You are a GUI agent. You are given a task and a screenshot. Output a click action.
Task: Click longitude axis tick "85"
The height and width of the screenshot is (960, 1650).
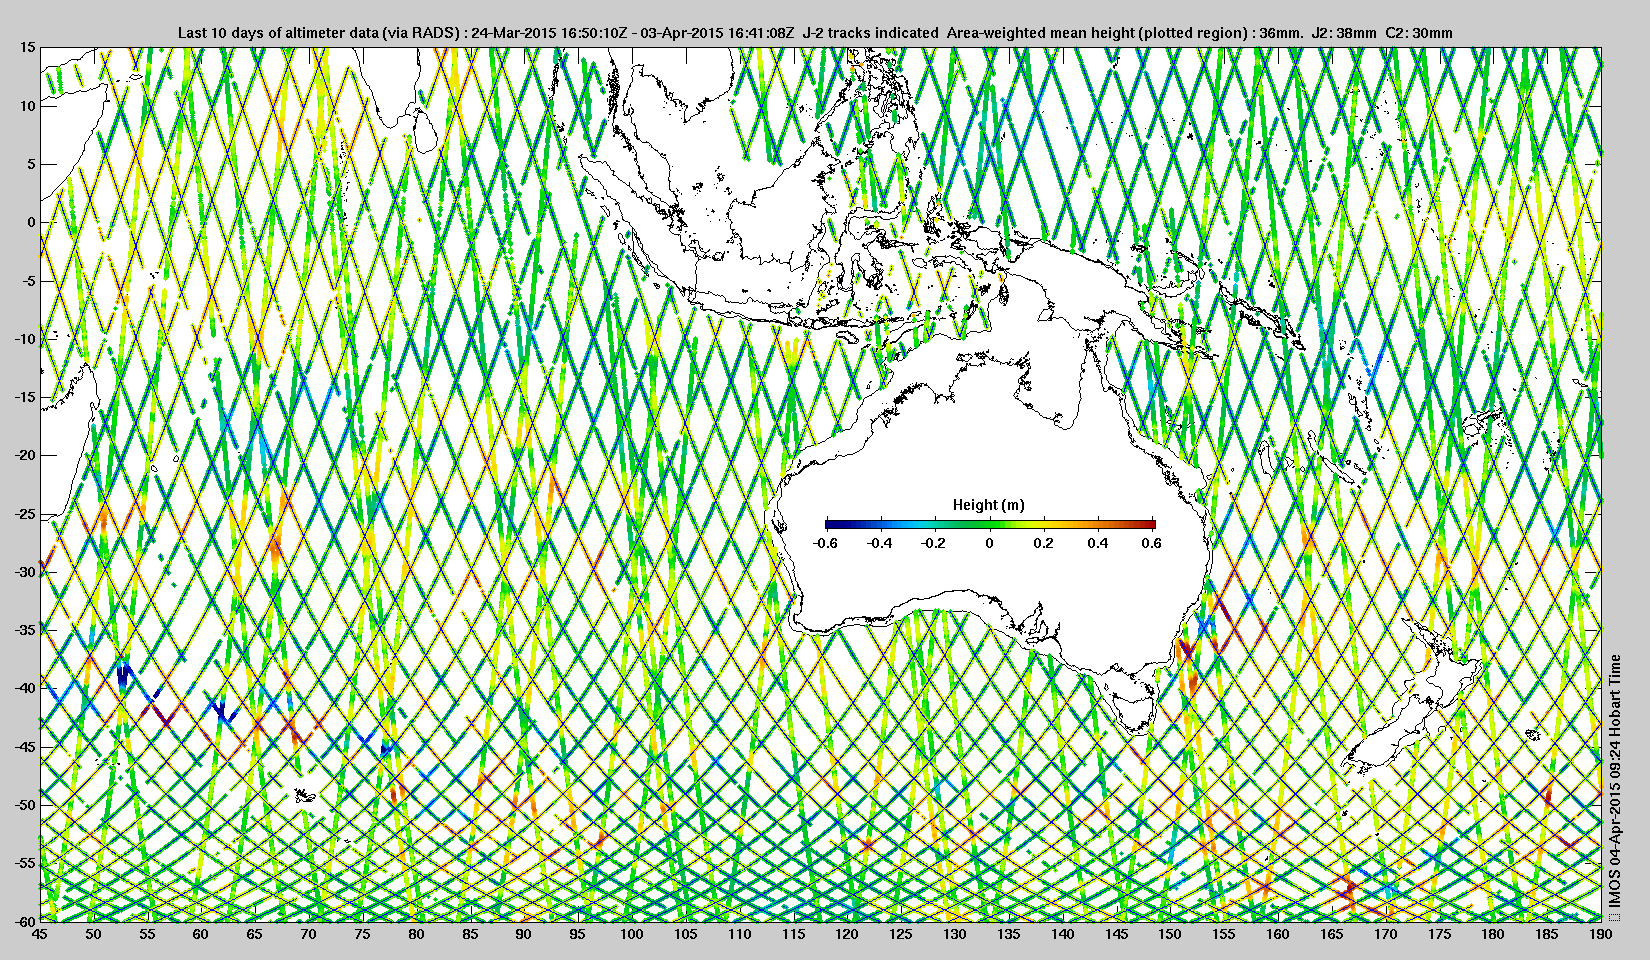[x=470, y=934]
